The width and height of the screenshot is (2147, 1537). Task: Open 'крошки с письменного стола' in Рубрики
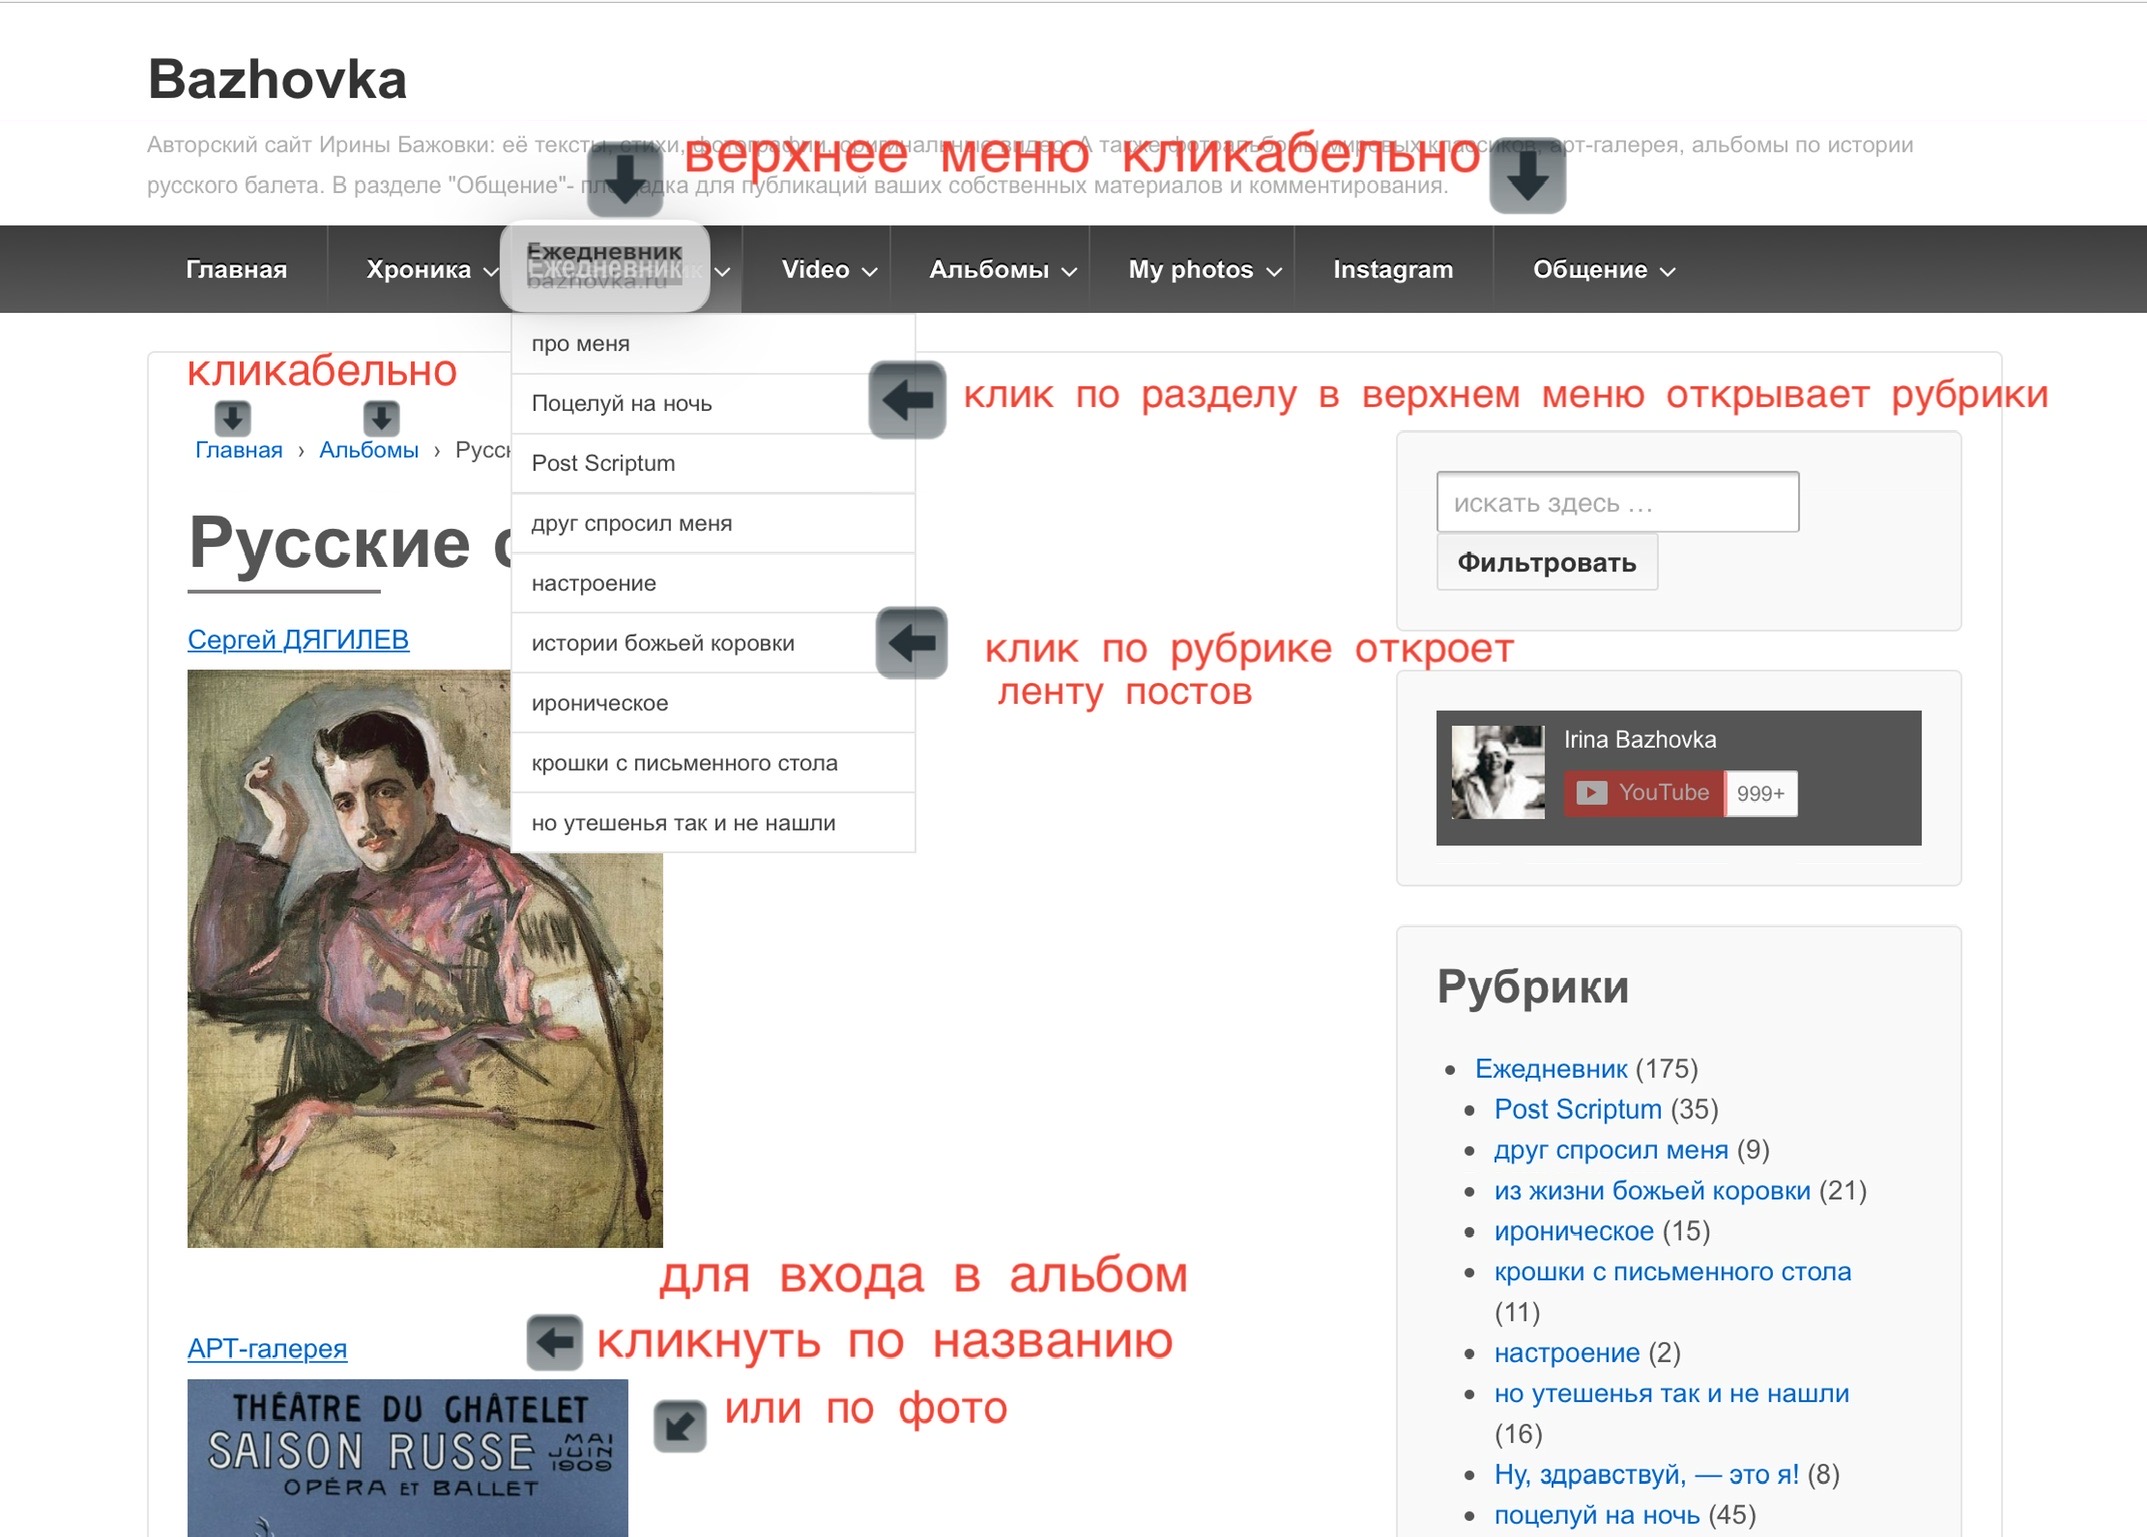[x=1673, y=1272]
